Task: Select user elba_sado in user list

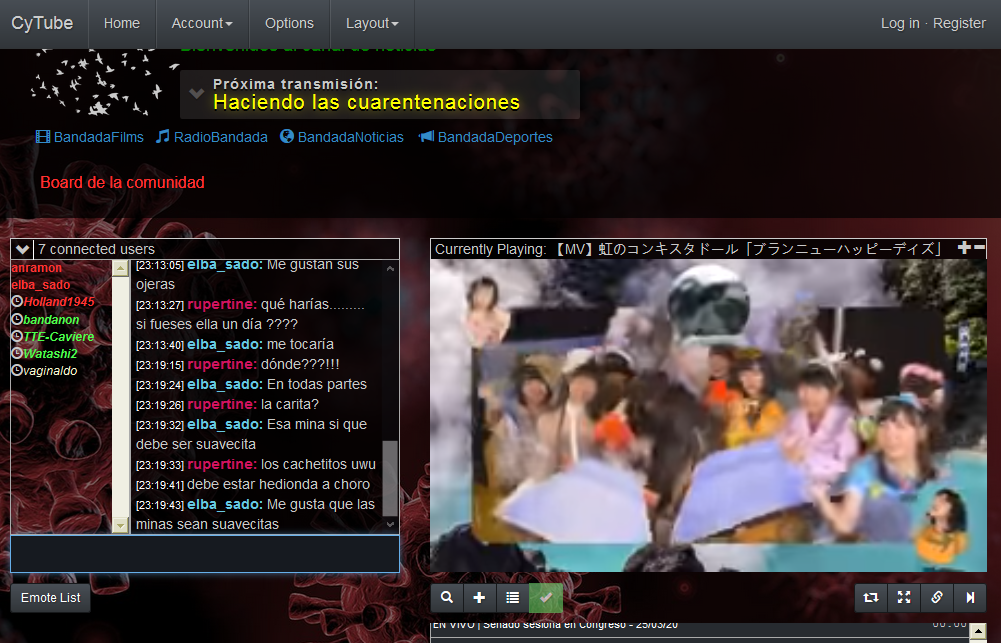Action: (x=41, y=285)
